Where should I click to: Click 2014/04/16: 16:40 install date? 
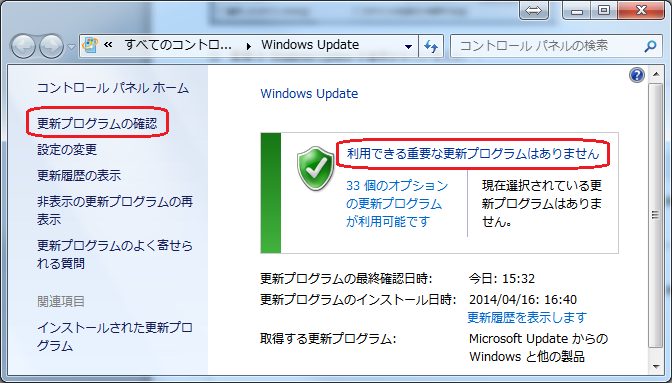click(523, 299)
